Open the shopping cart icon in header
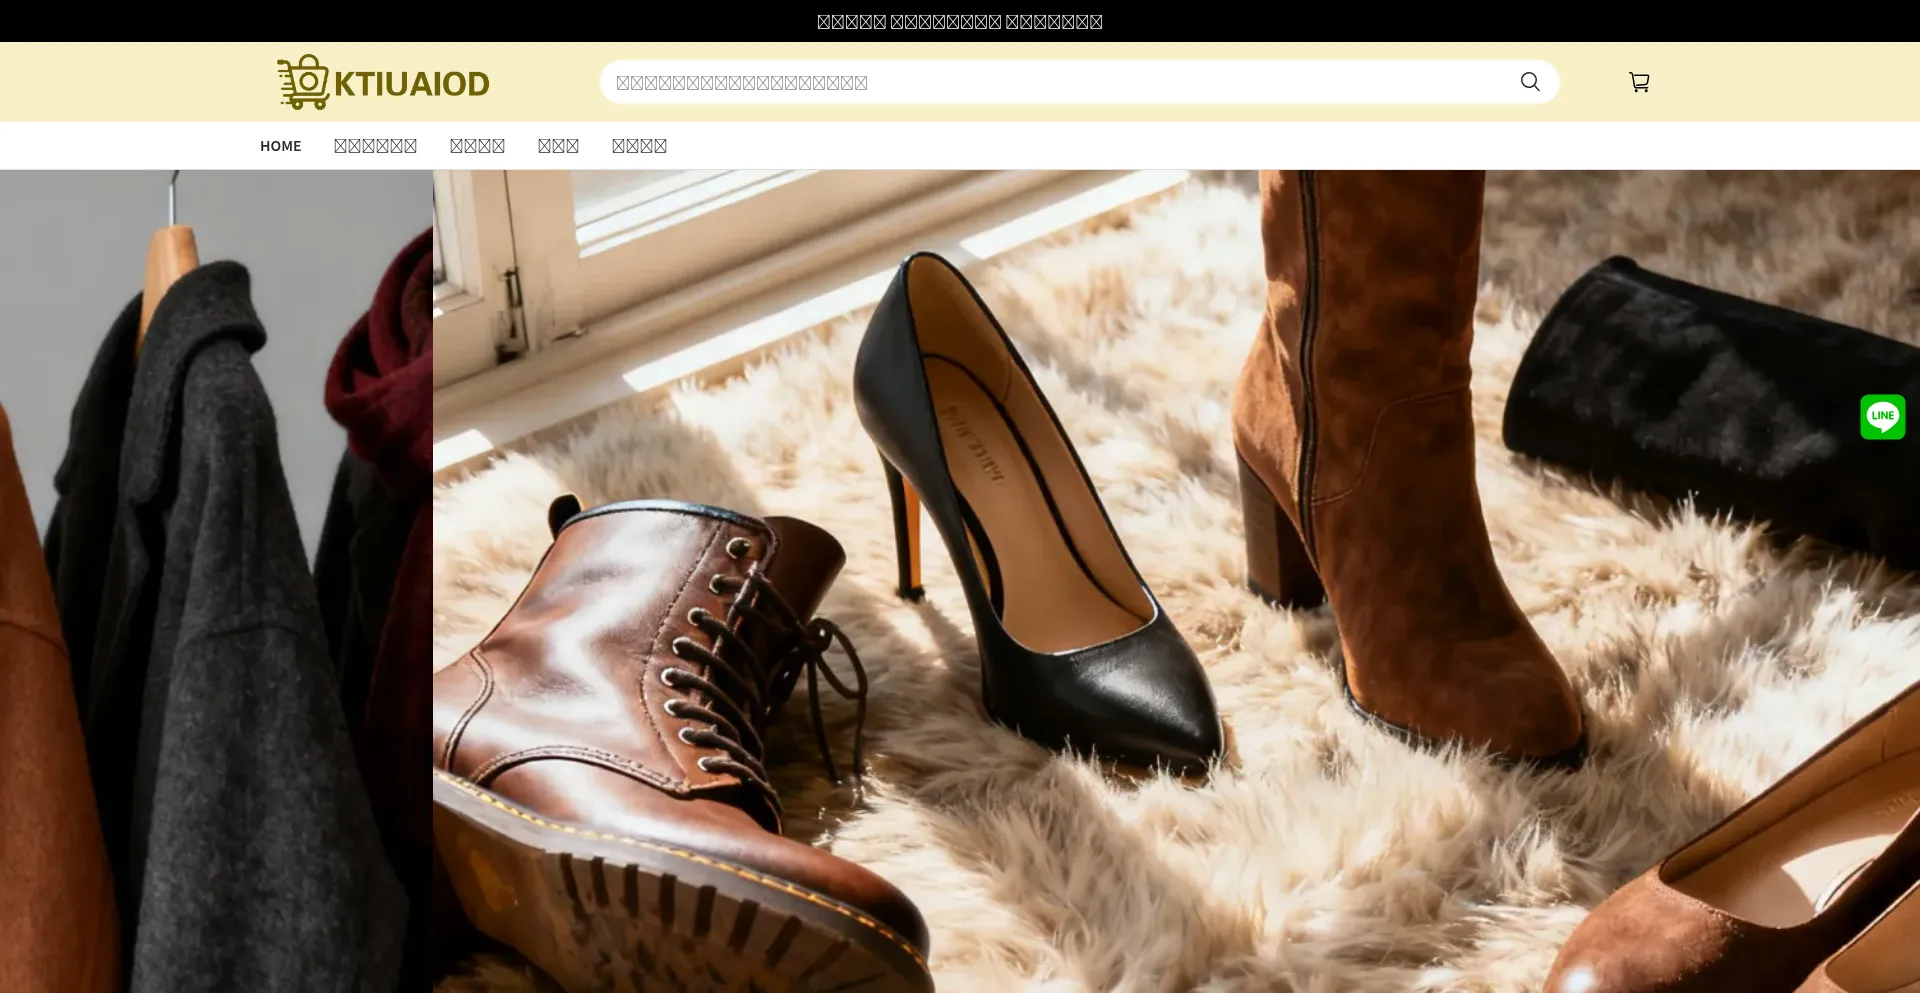 (x=1639, y=82)
